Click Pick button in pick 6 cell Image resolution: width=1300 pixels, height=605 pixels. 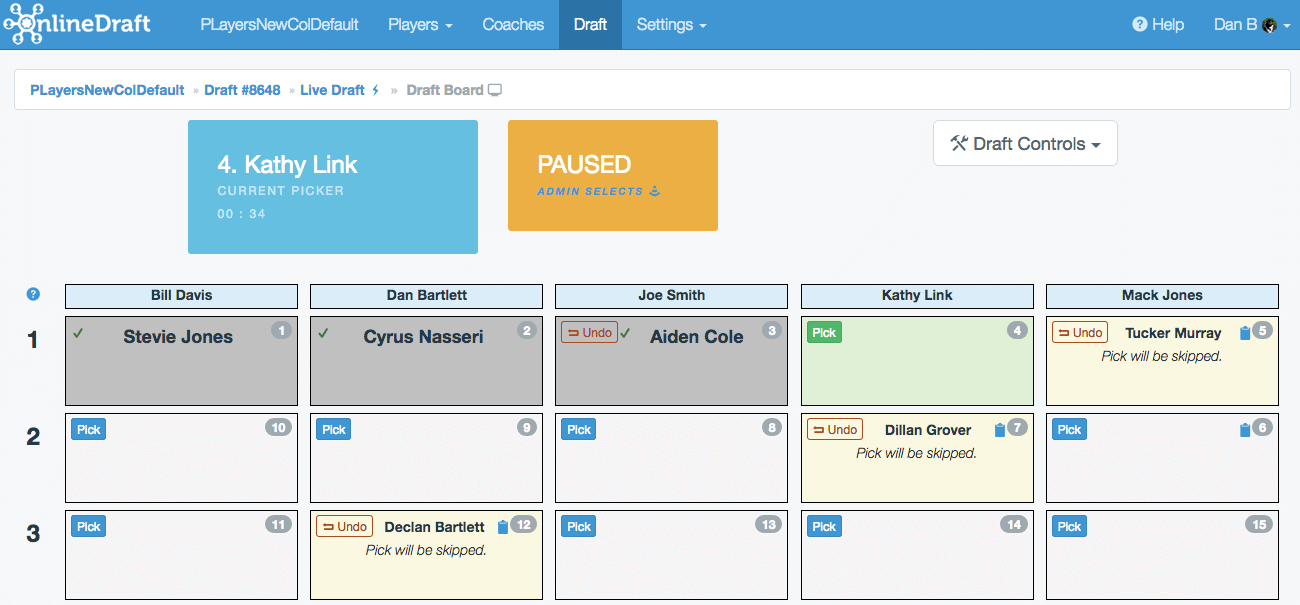pyautogui.click(x=1069, y=430)
